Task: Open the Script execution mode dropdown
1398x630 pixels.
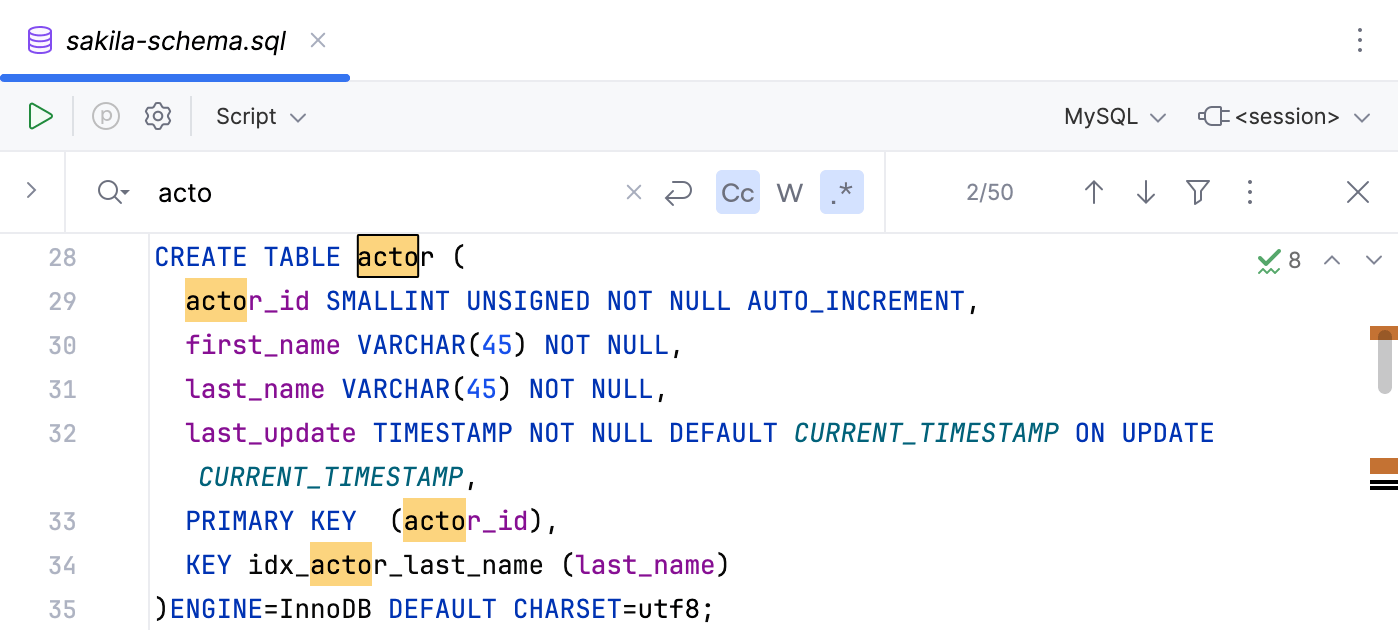Action: point(258,116)
